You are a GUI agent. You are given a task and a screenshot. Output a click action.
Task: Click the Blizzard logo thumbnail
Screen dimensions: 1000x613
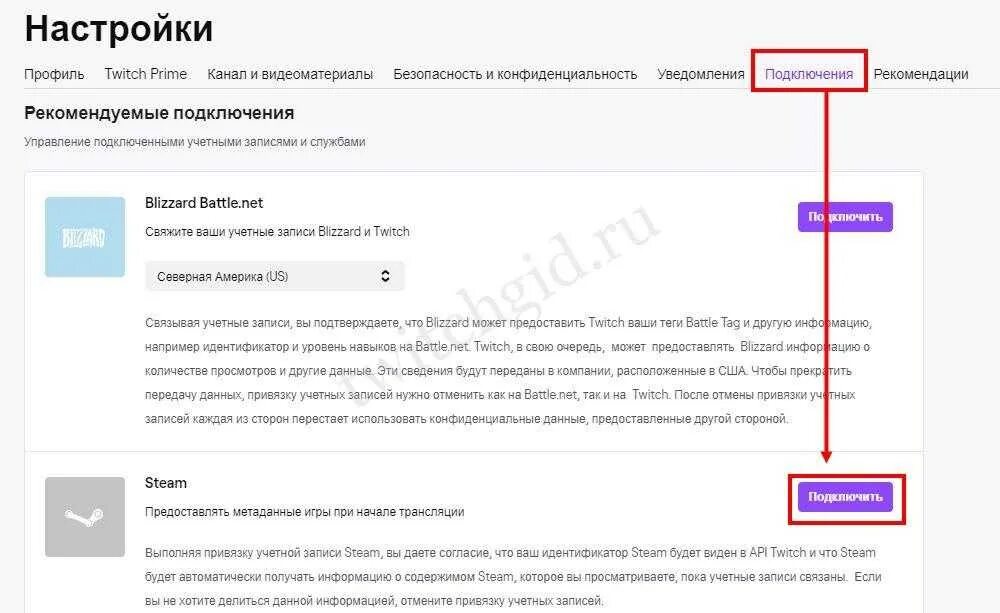85,237
